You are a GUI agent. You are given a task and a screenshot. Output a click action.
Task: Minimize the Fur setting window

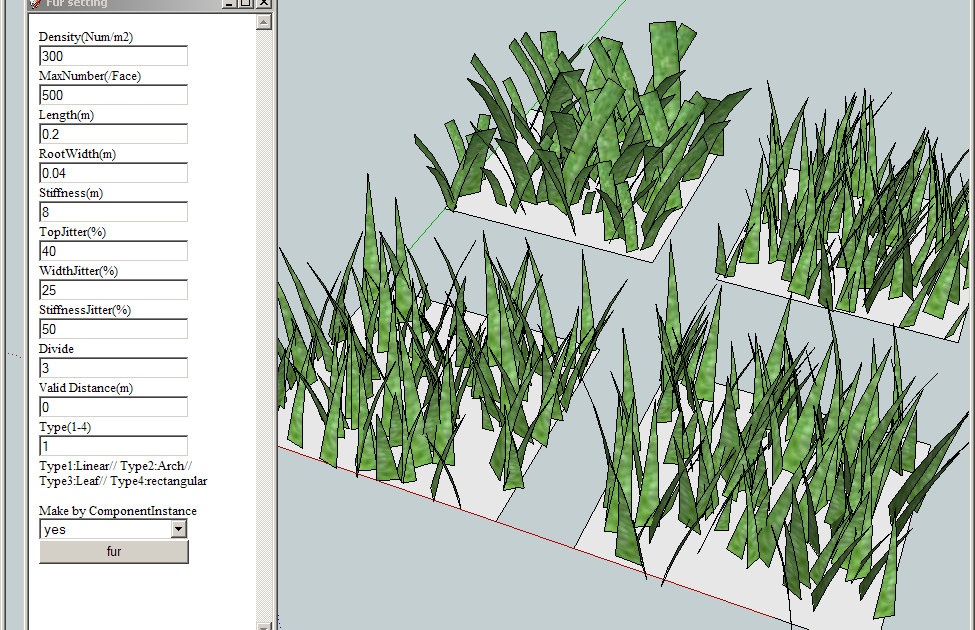tap(228, 3)
